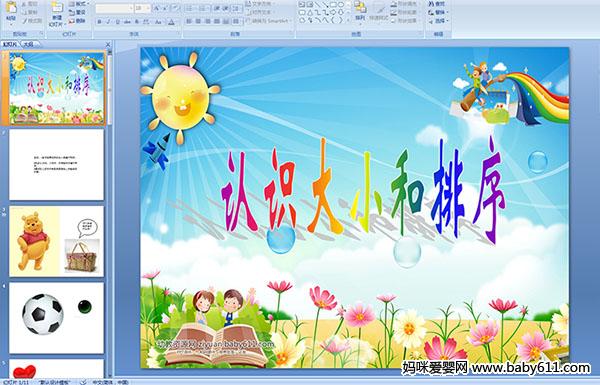Open the font name dropdown
Viewport: 600px width, 385px height.
[114, 8]
